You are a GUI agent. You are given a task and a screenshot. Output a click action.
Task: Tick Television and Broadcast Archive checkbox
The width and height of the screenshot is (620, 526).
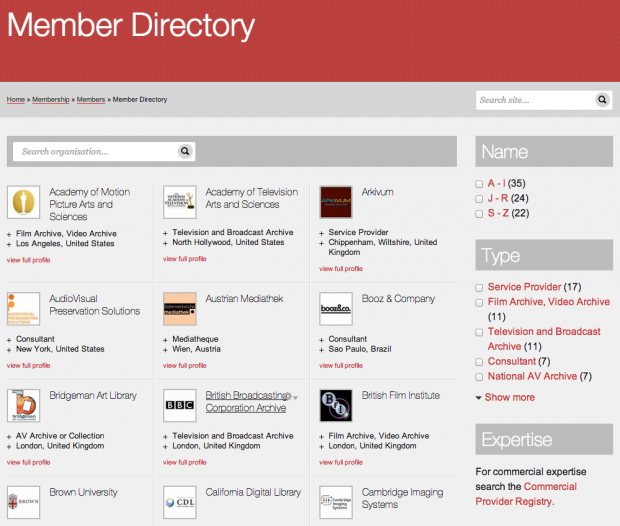pyautogui.click(x=479, y=332)
